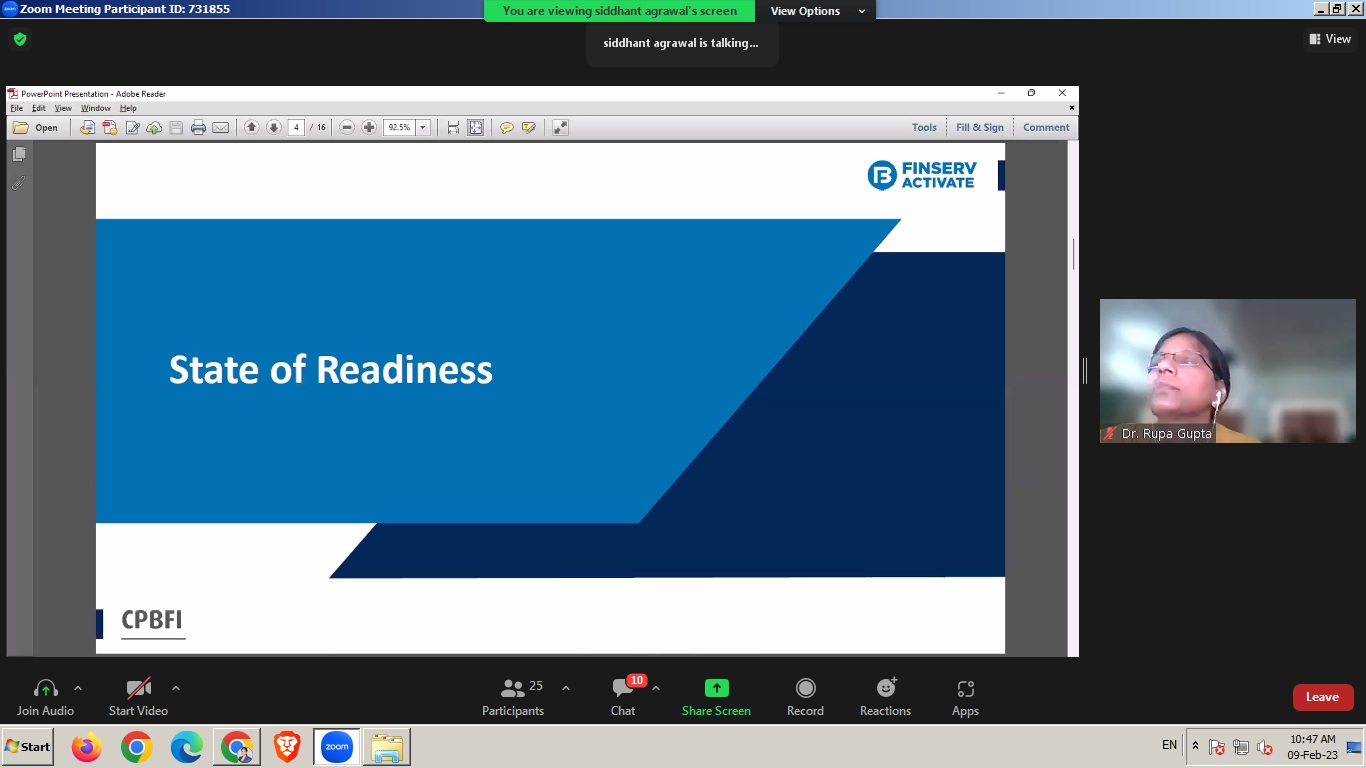Viewport: 1366px width, 768px height.
Task: Click the fit one full page icon
Action: (x=475, y=127)
